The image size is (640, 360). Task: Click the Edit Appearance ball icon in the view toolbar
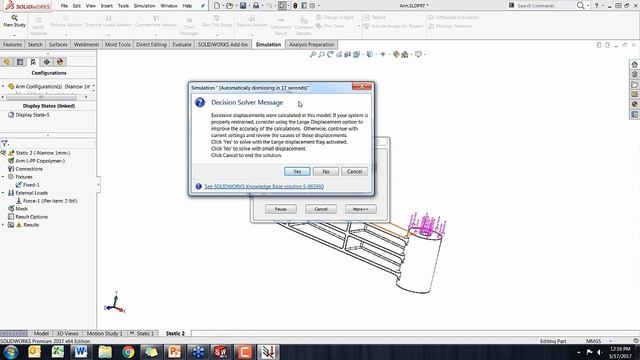pos(396,54)
